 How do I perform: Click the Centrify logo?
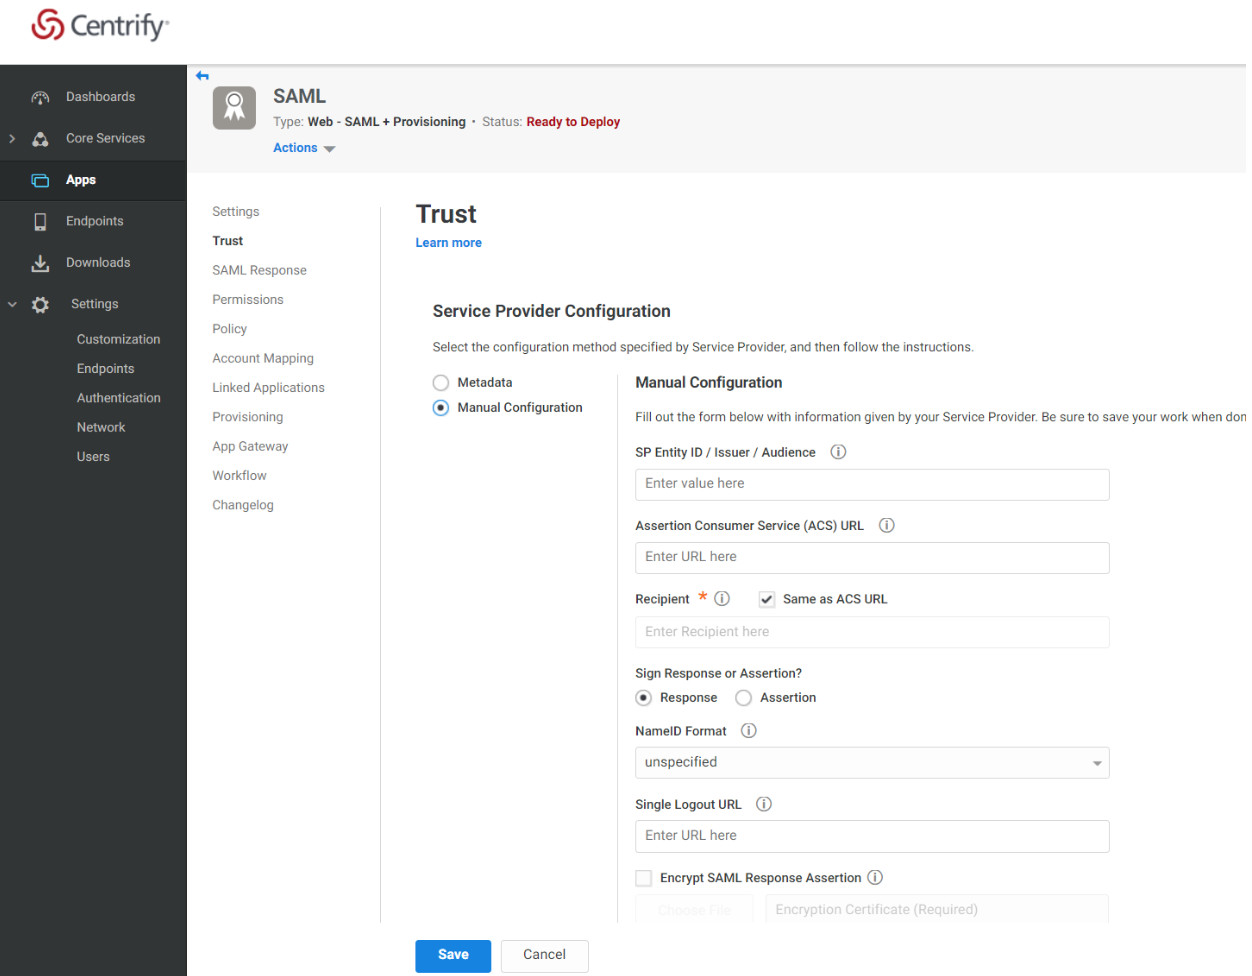pos(100,25)
